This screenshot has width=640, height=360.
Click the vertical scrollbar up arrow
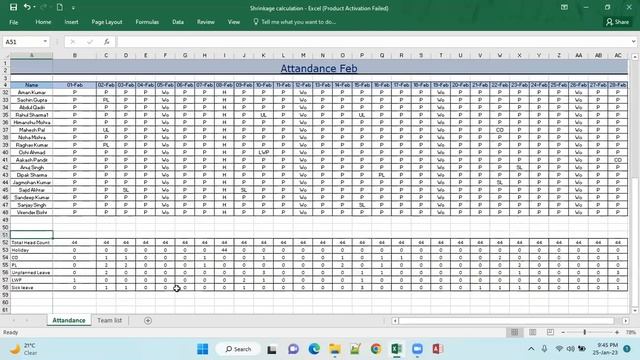635,57
